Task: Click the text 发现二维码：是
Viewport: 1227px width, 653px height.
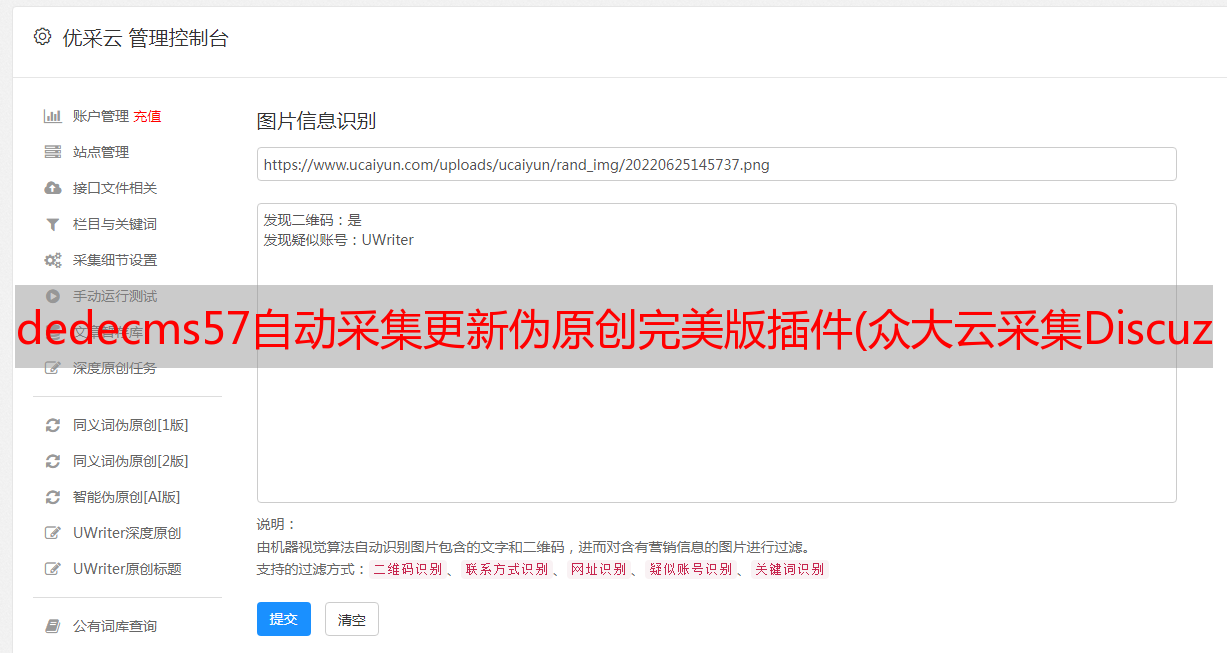Action: pos(312,220)
